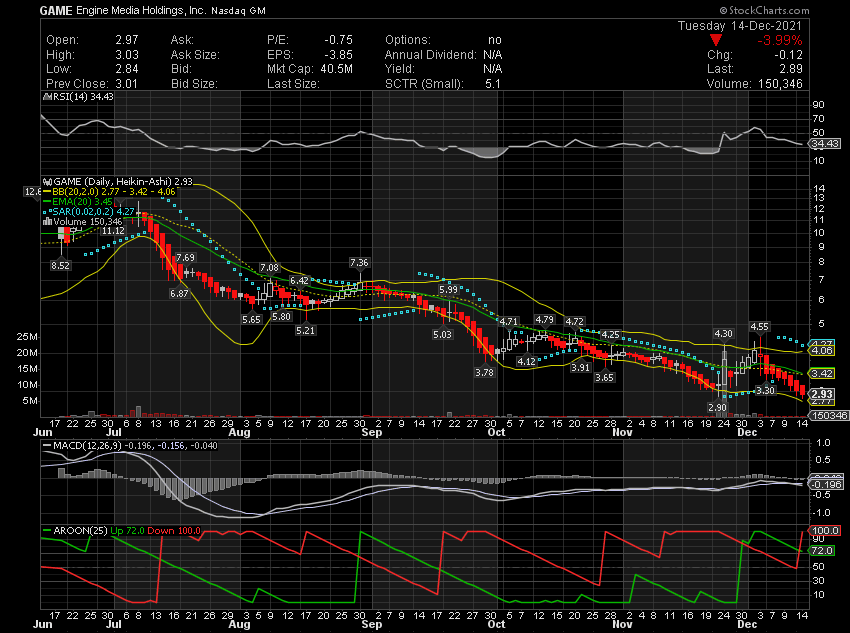
Task: Click the candlestick icon beside GAME legend
Action: (47, 182)
